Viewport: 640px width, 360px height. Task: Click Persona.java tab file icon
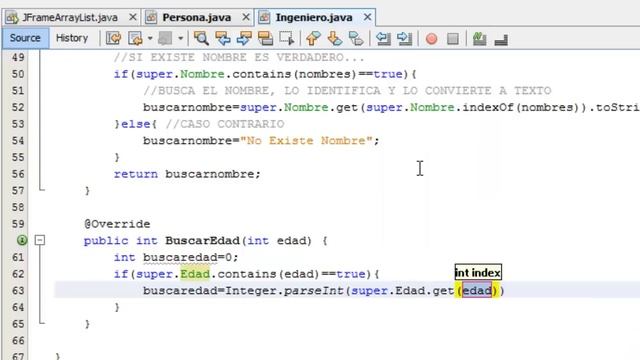pos(151,18)
